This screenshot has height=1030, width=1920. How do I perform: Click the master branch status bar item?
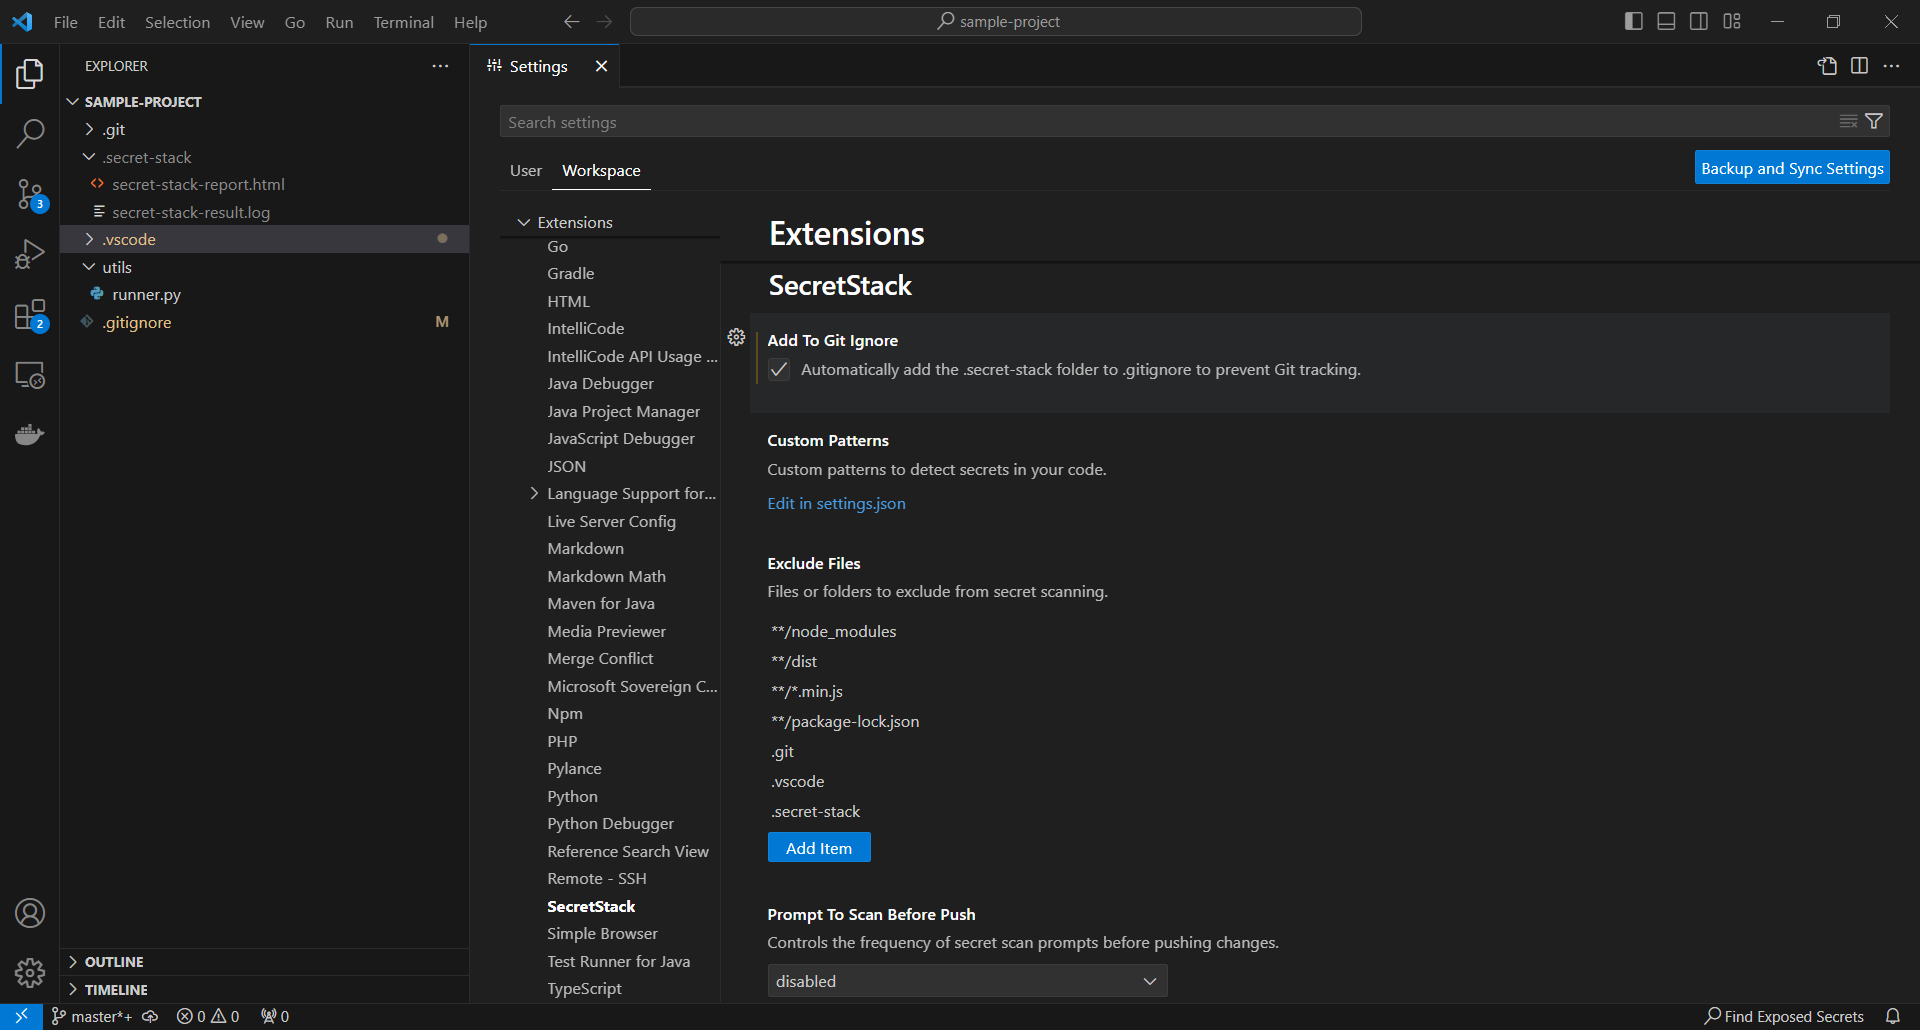tap(92, 1016)
